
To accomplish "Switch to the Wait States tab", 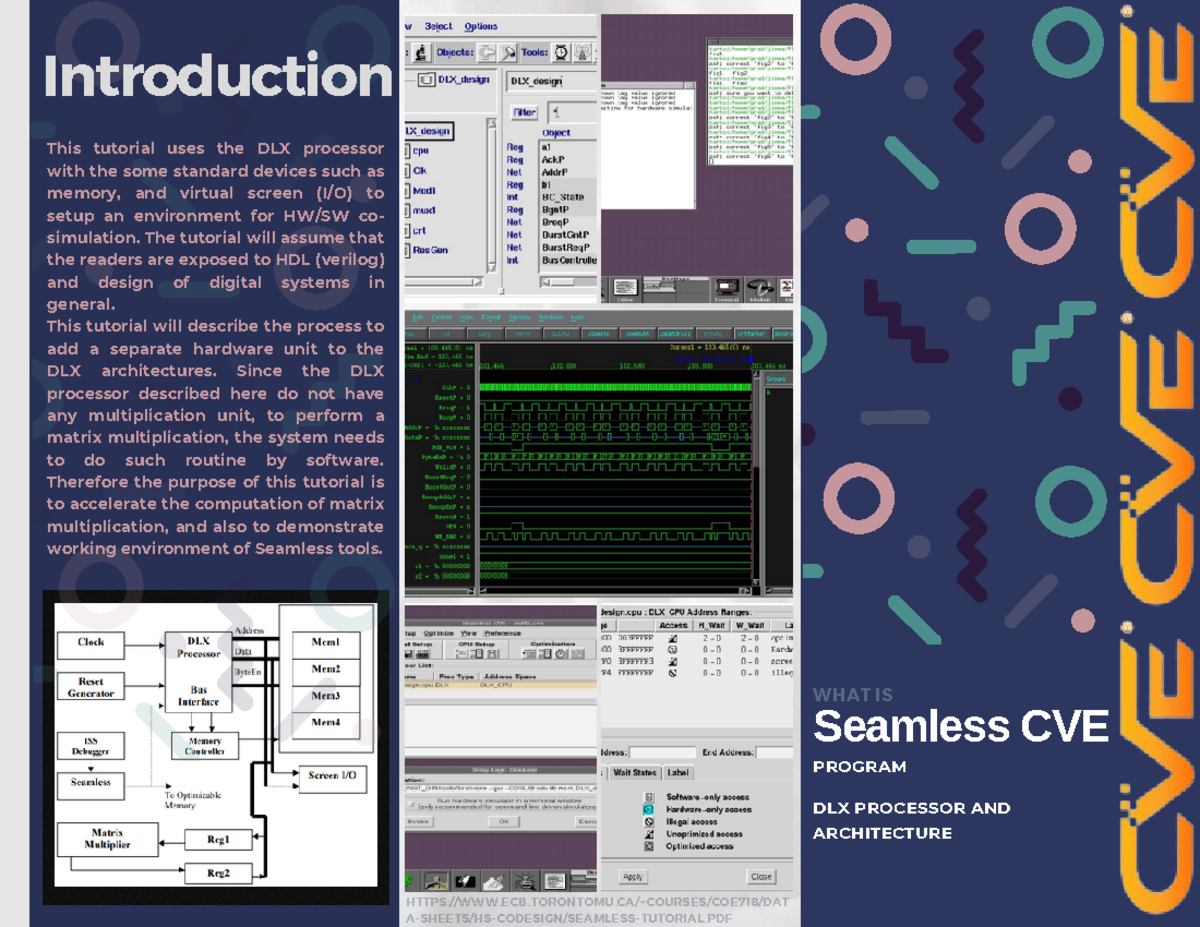I will (635, 772).
